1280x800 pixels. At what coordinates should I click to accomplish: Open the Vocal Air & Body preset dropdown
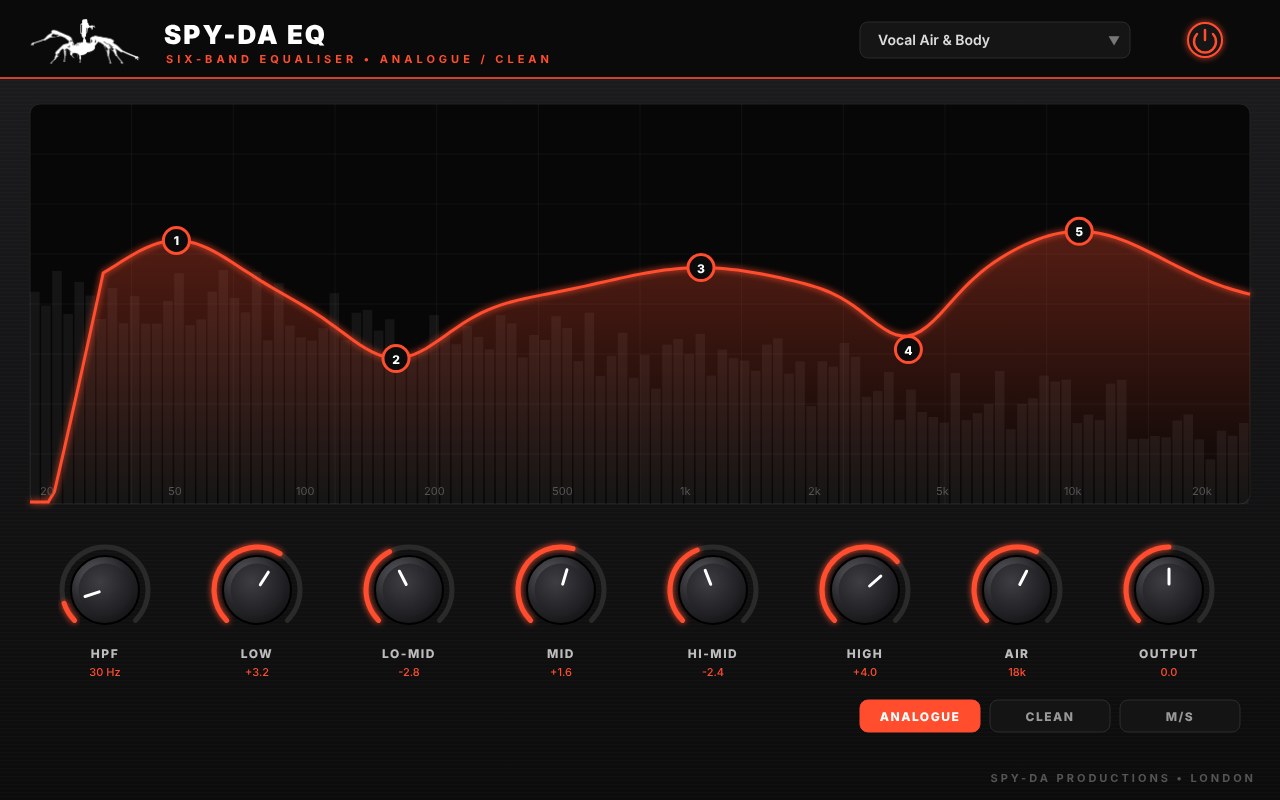pyautogui.click(x=995, y=40)
